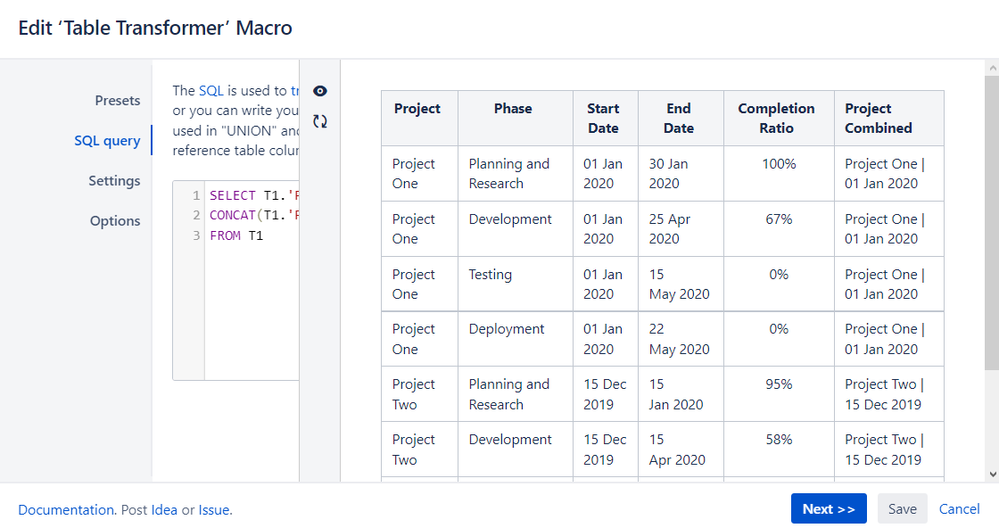The image size is (999, 528).
Task: Switch to the SQL query tab
Action: pos(107,140)
